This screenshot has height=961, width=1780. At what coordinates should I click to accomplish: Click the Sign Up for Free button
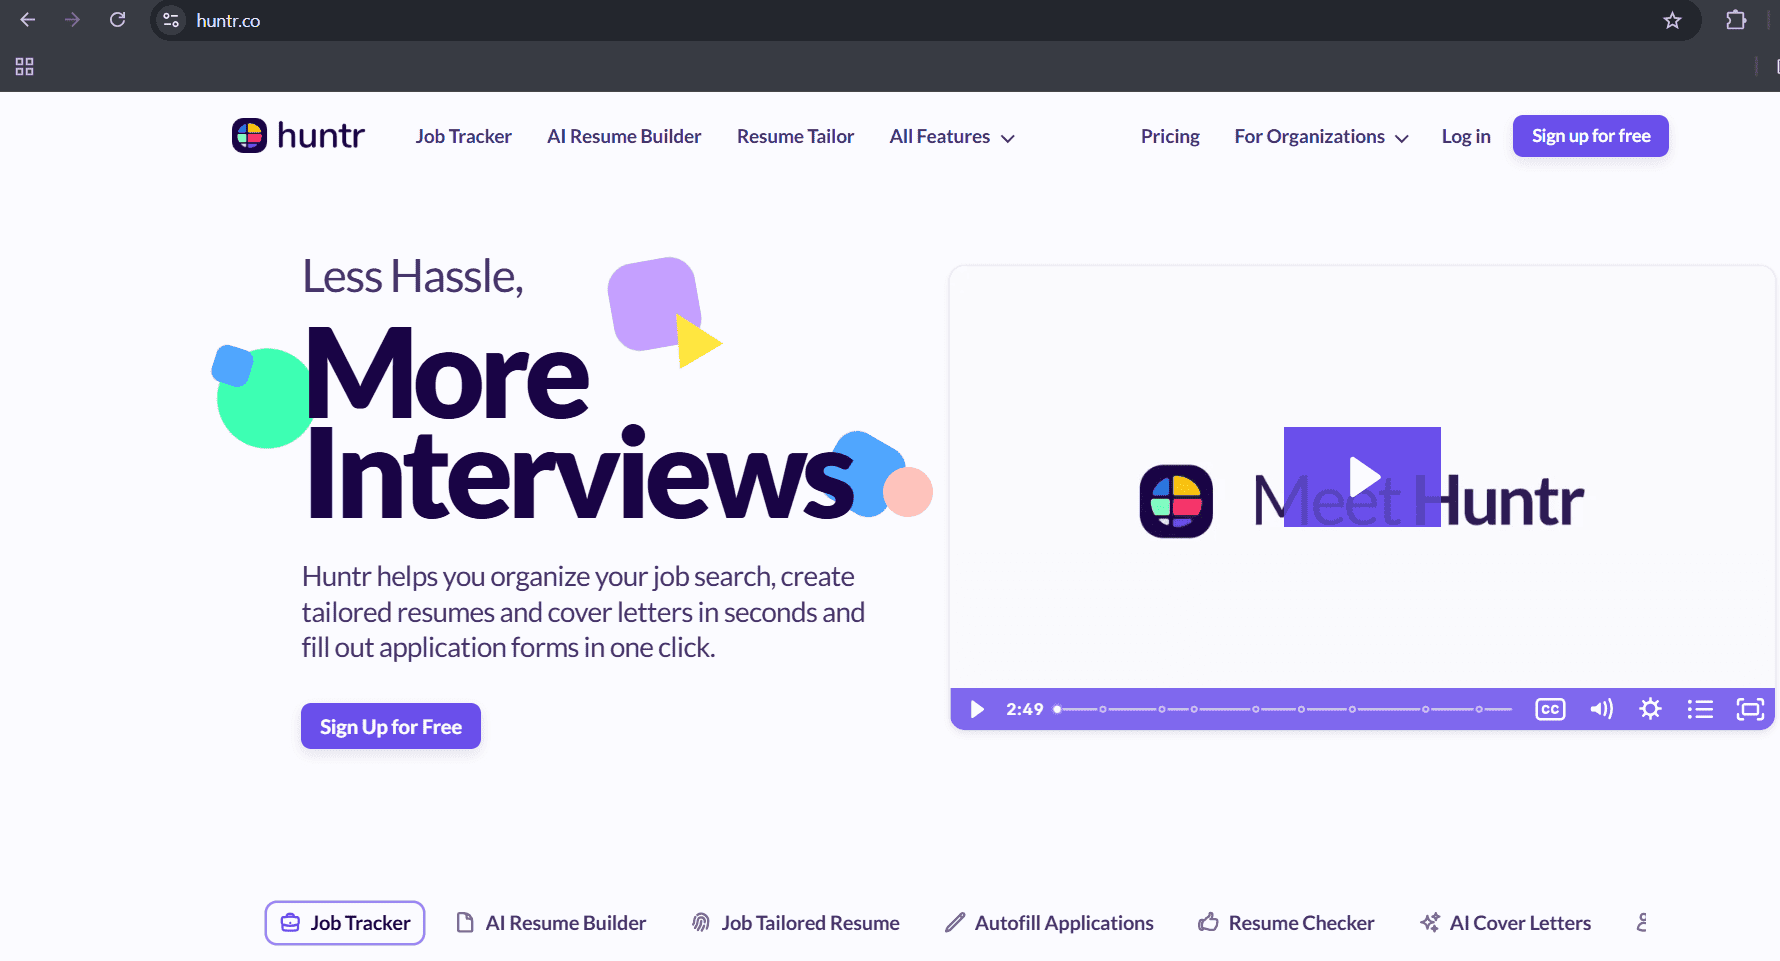pyautogui.click(x=390, y=726)
